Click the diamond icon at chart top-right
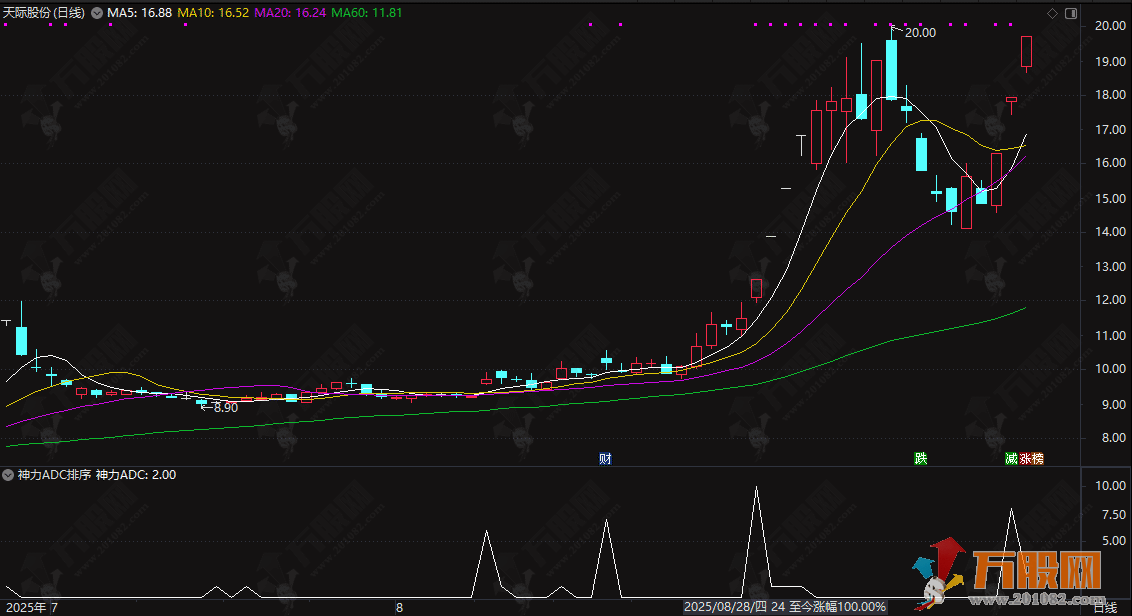The image size is (1132, 616). (1052, 13)
